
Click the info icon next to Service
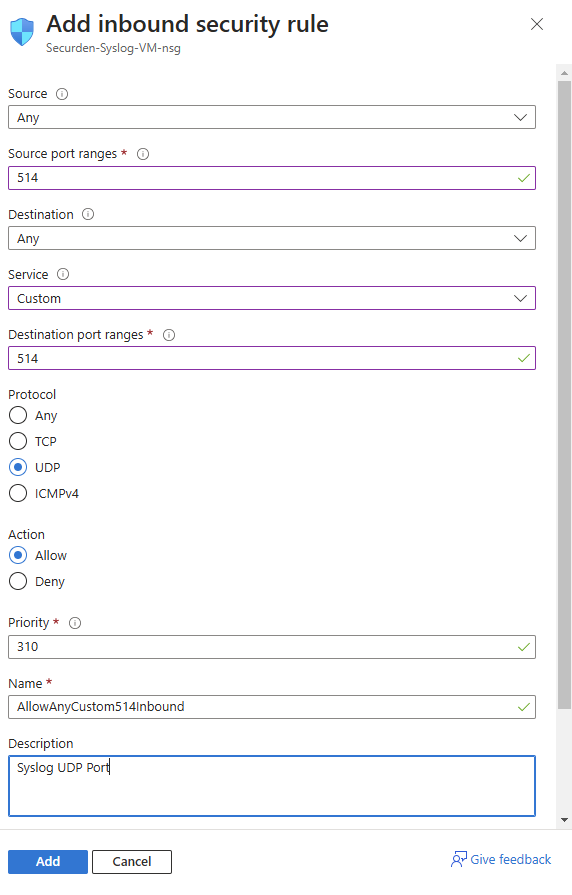pos(63,274)
